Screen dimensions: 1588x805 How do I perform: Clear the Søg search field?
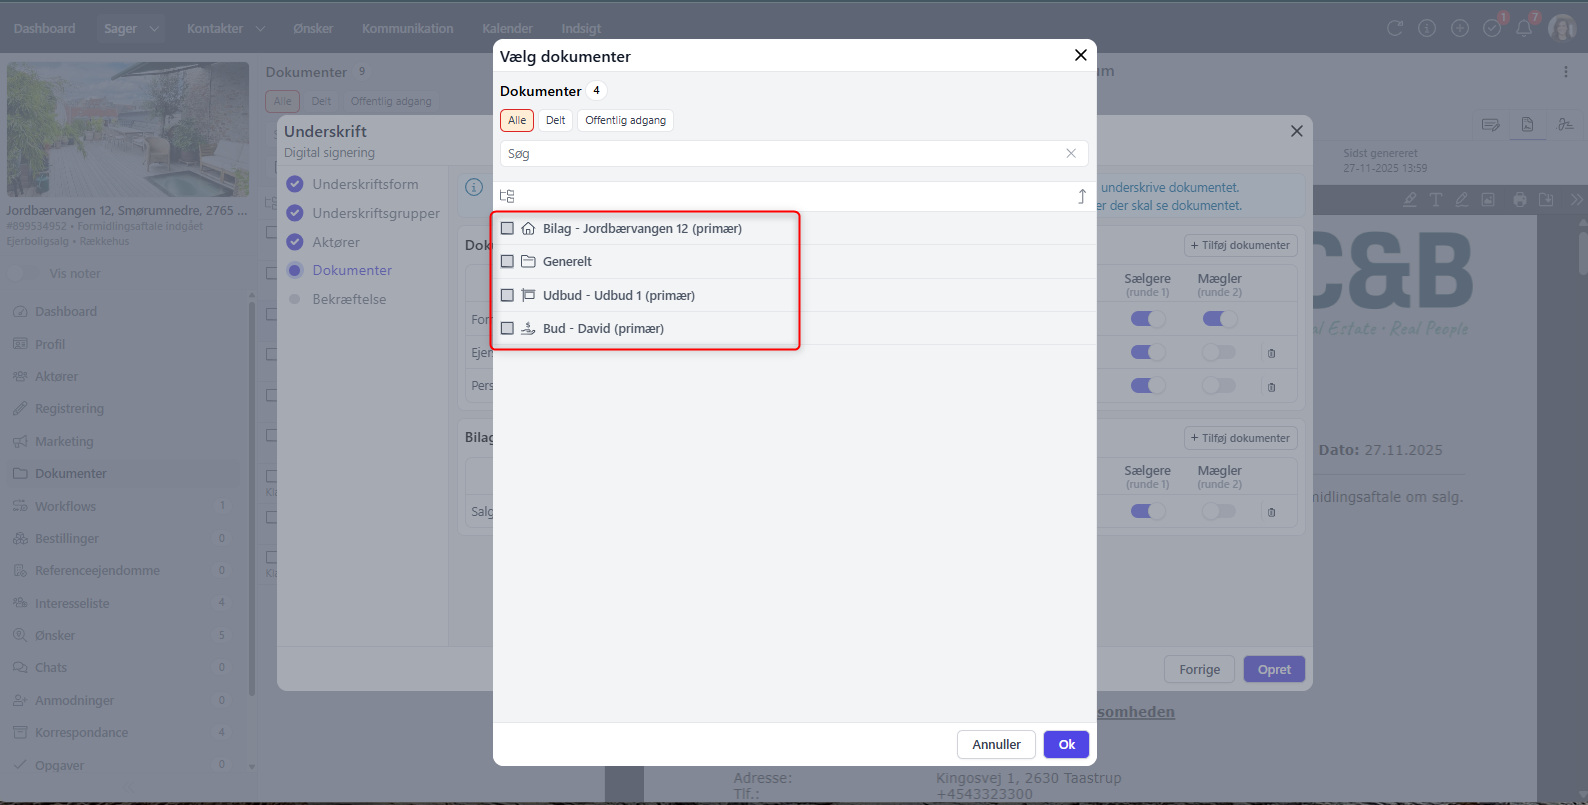point(1071,153)
